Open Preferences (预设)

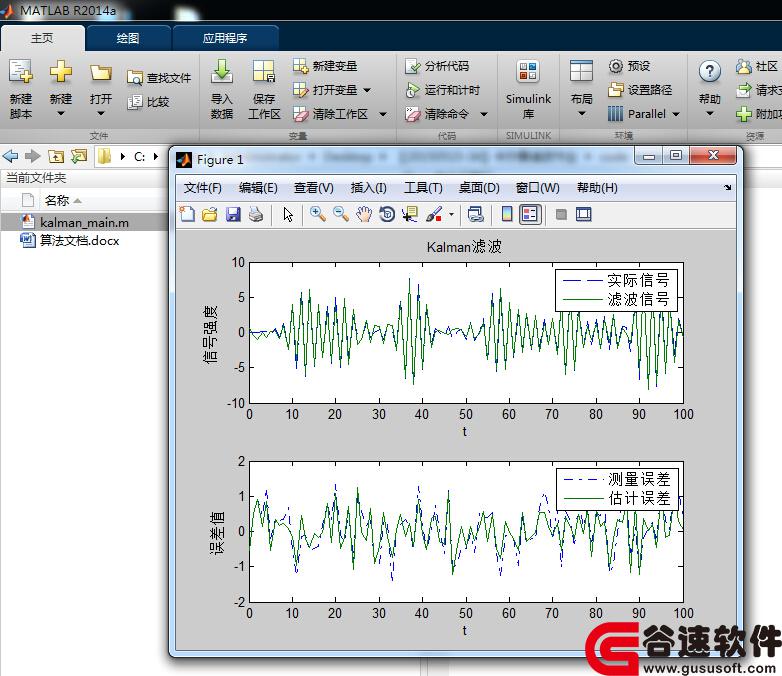coord(629,66)
